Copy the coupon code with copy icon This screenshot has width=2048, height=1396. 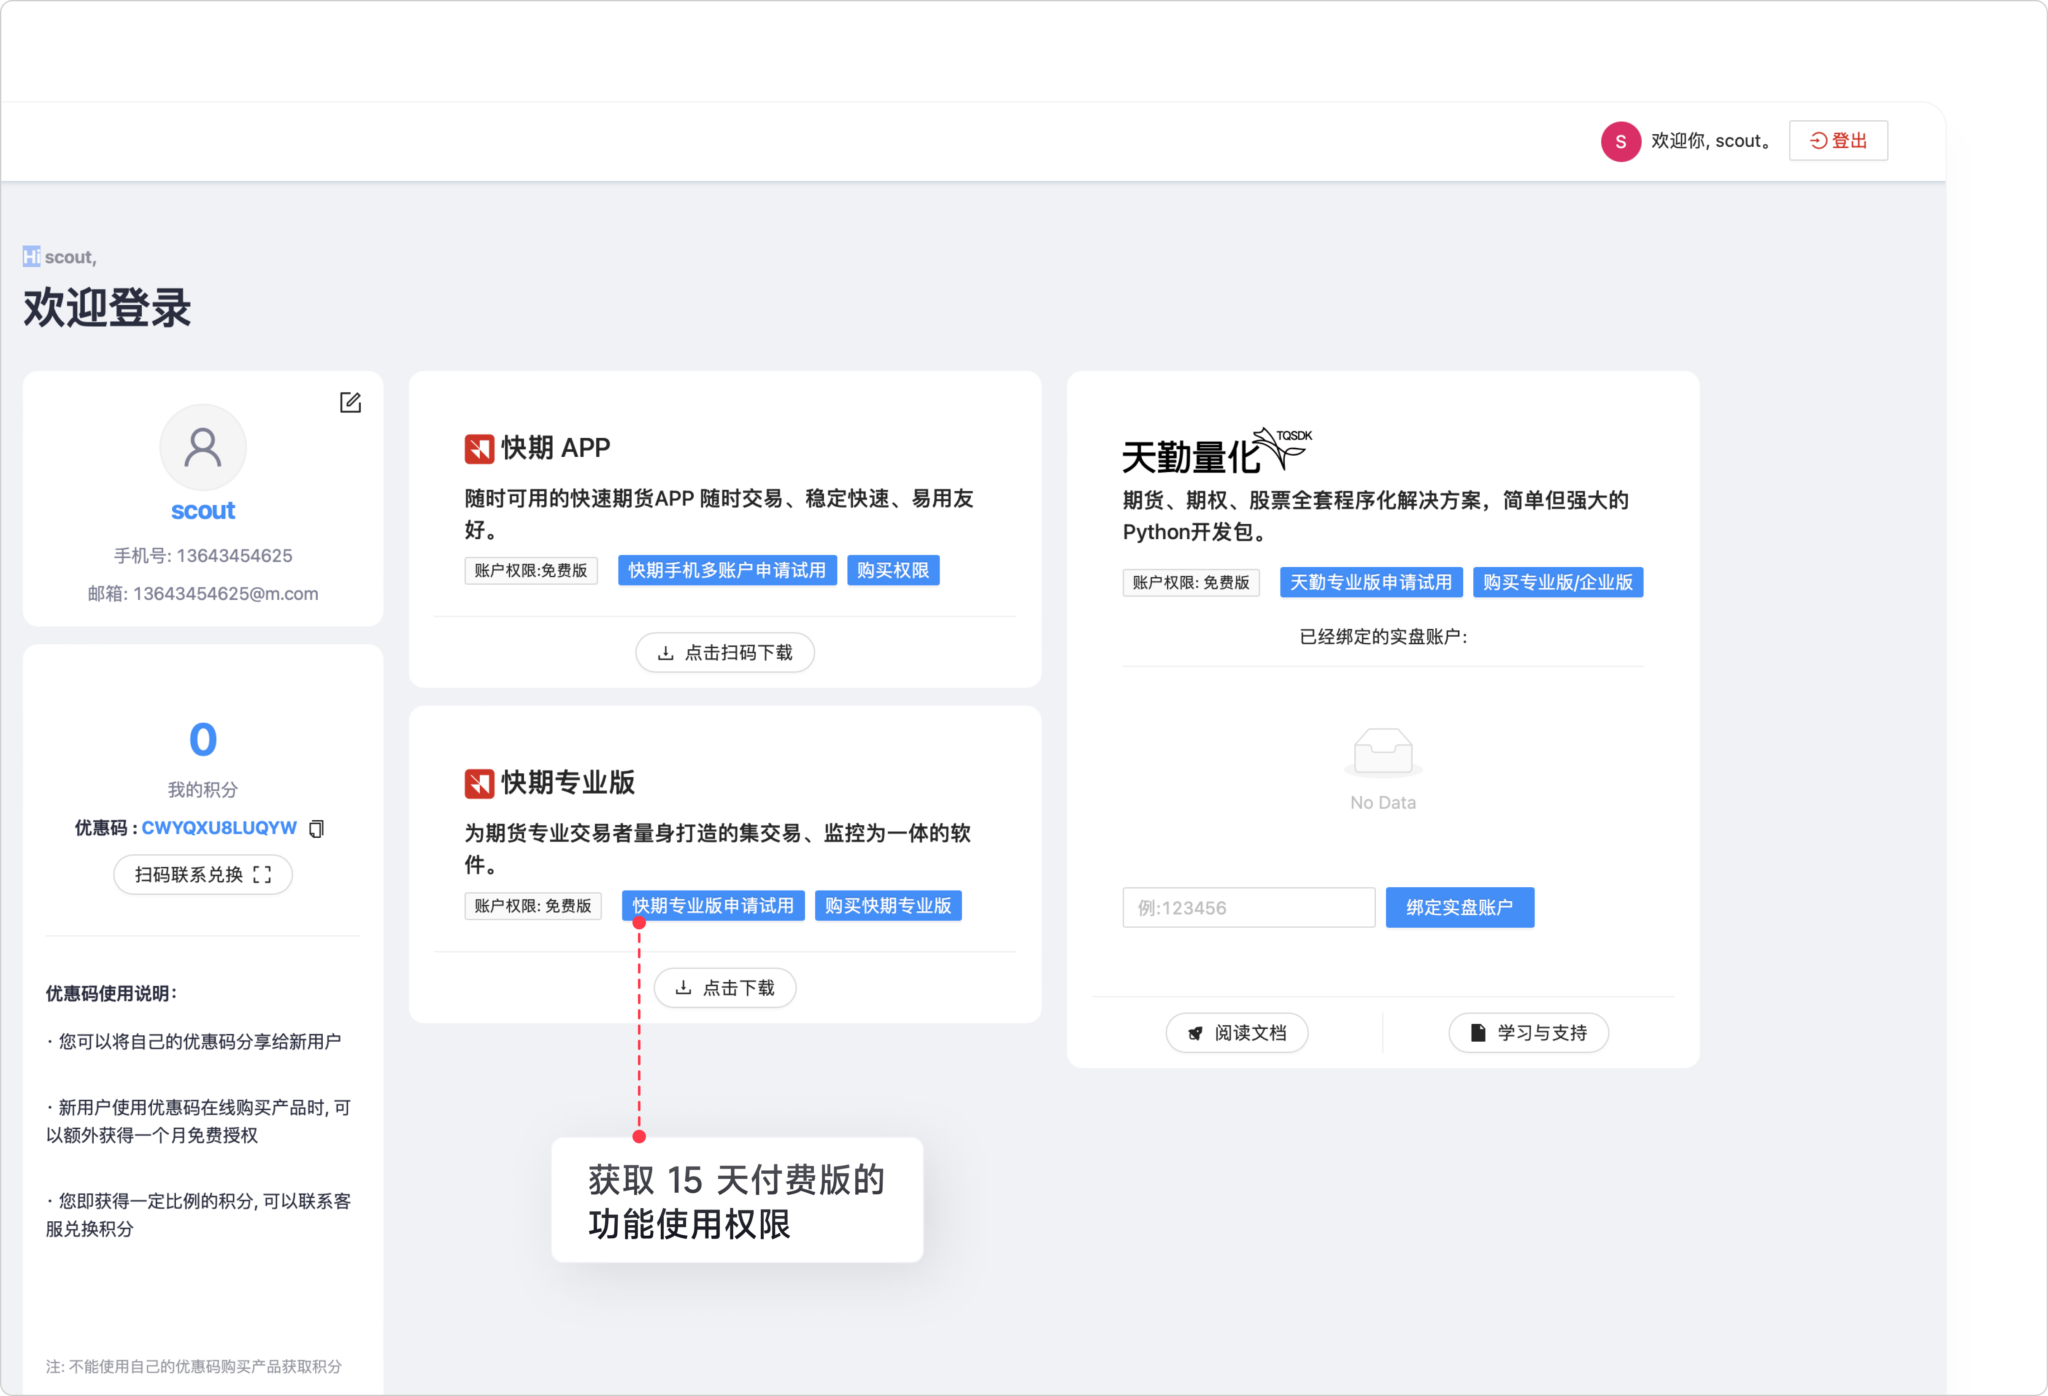[317, 828]
